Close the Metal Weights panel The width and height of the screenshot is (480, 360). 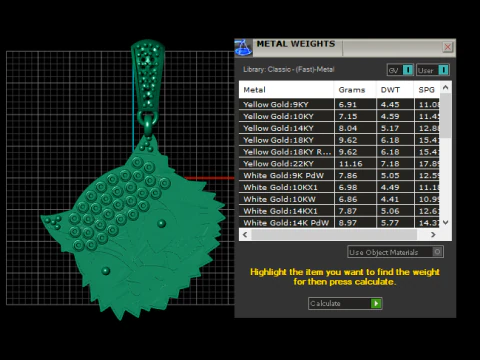pos(448,47)
